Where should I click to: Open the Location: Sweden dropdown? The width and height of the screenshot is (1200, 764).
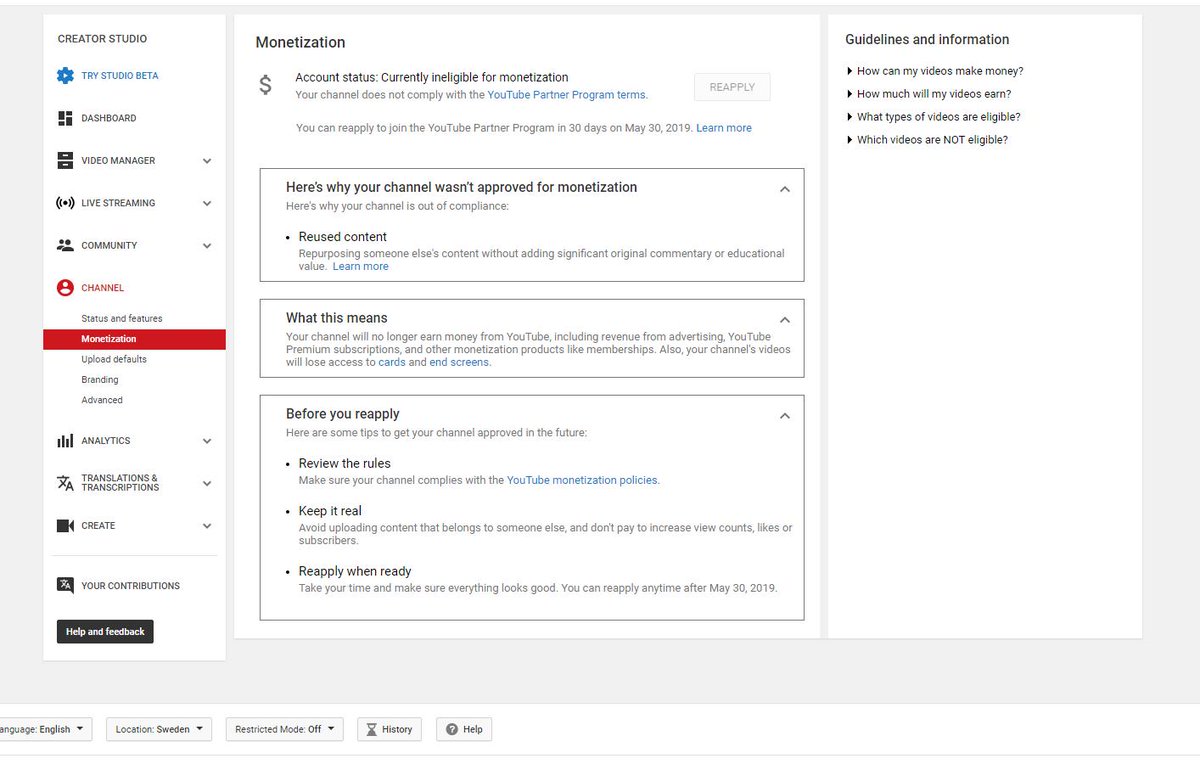coord(159,729)
